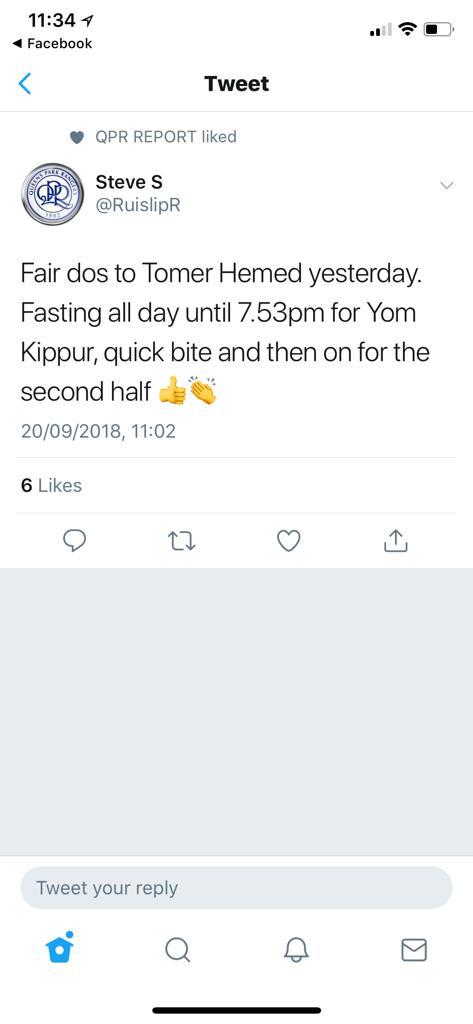Go to Home tab in bottom bar
The image size is (473, 1024).
tap(59, 948)
